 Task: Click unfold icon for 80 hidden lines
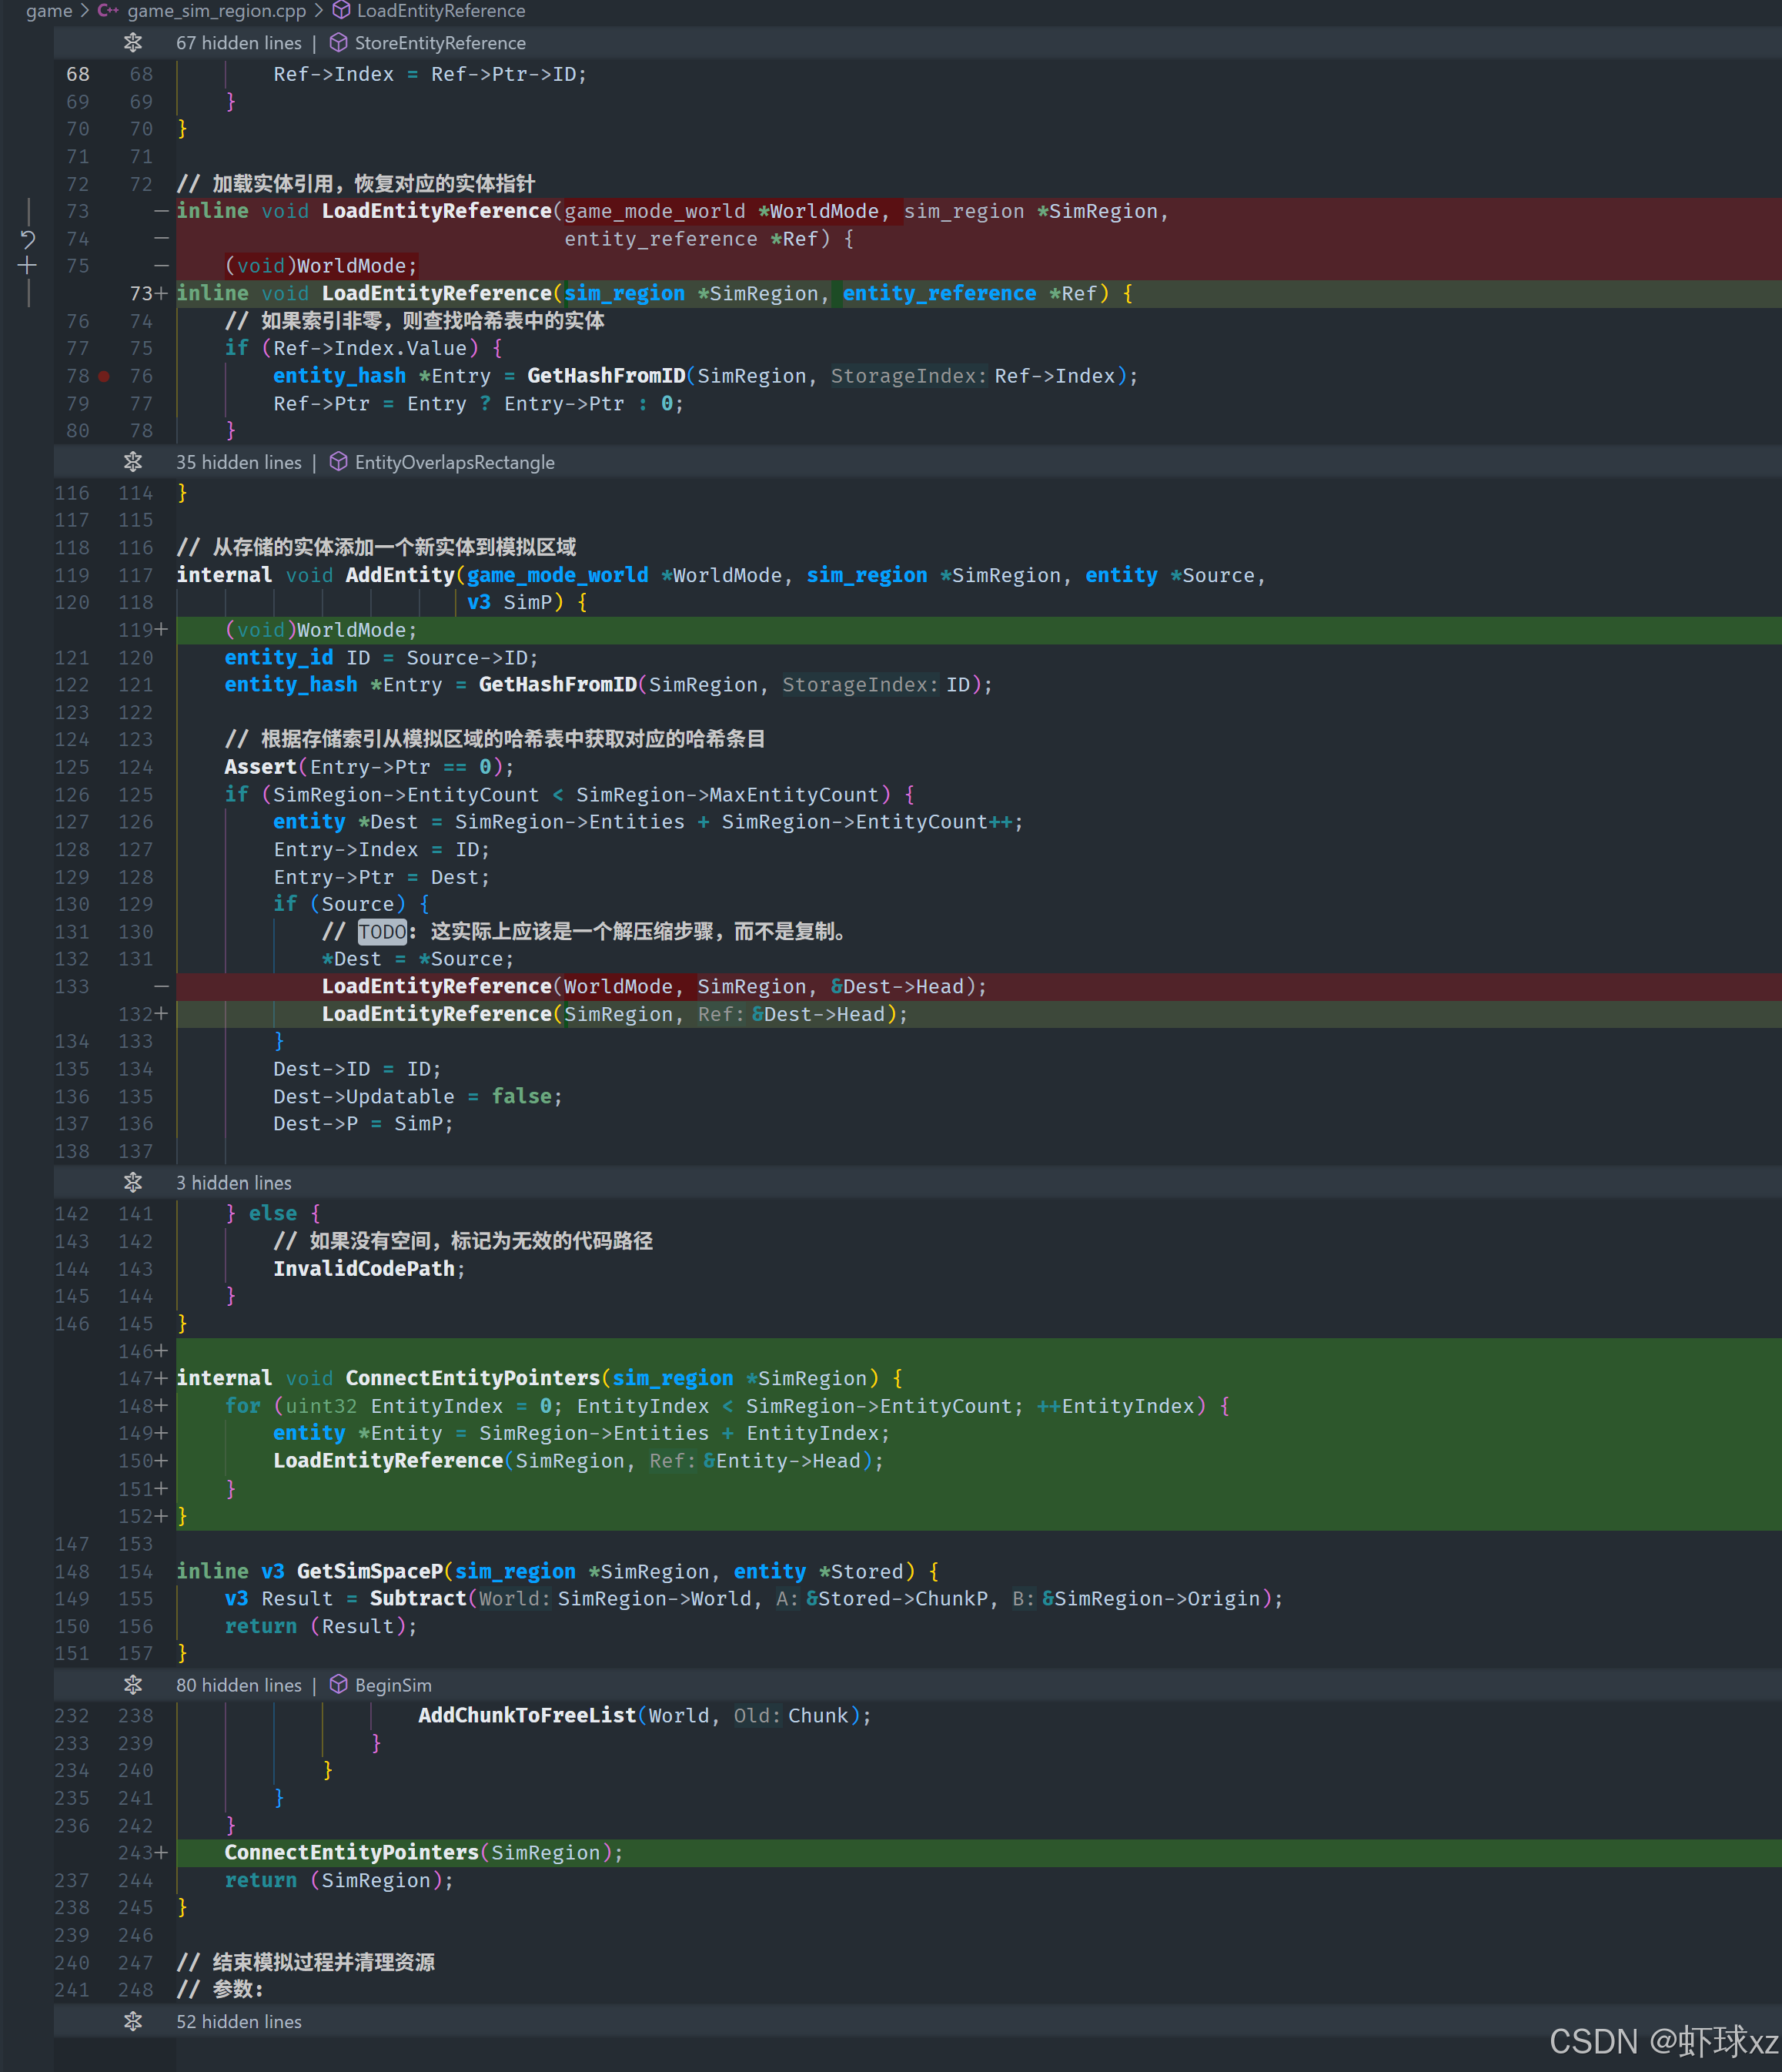(132, 1685)
